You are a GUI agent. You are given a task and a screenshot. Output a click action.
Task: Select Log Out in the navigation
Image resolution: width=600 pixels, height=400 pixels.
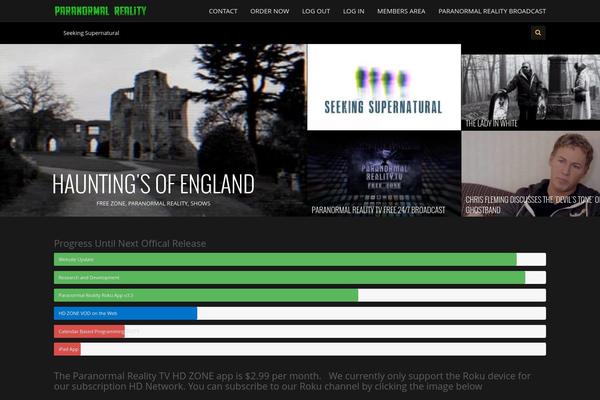(316, 11)
